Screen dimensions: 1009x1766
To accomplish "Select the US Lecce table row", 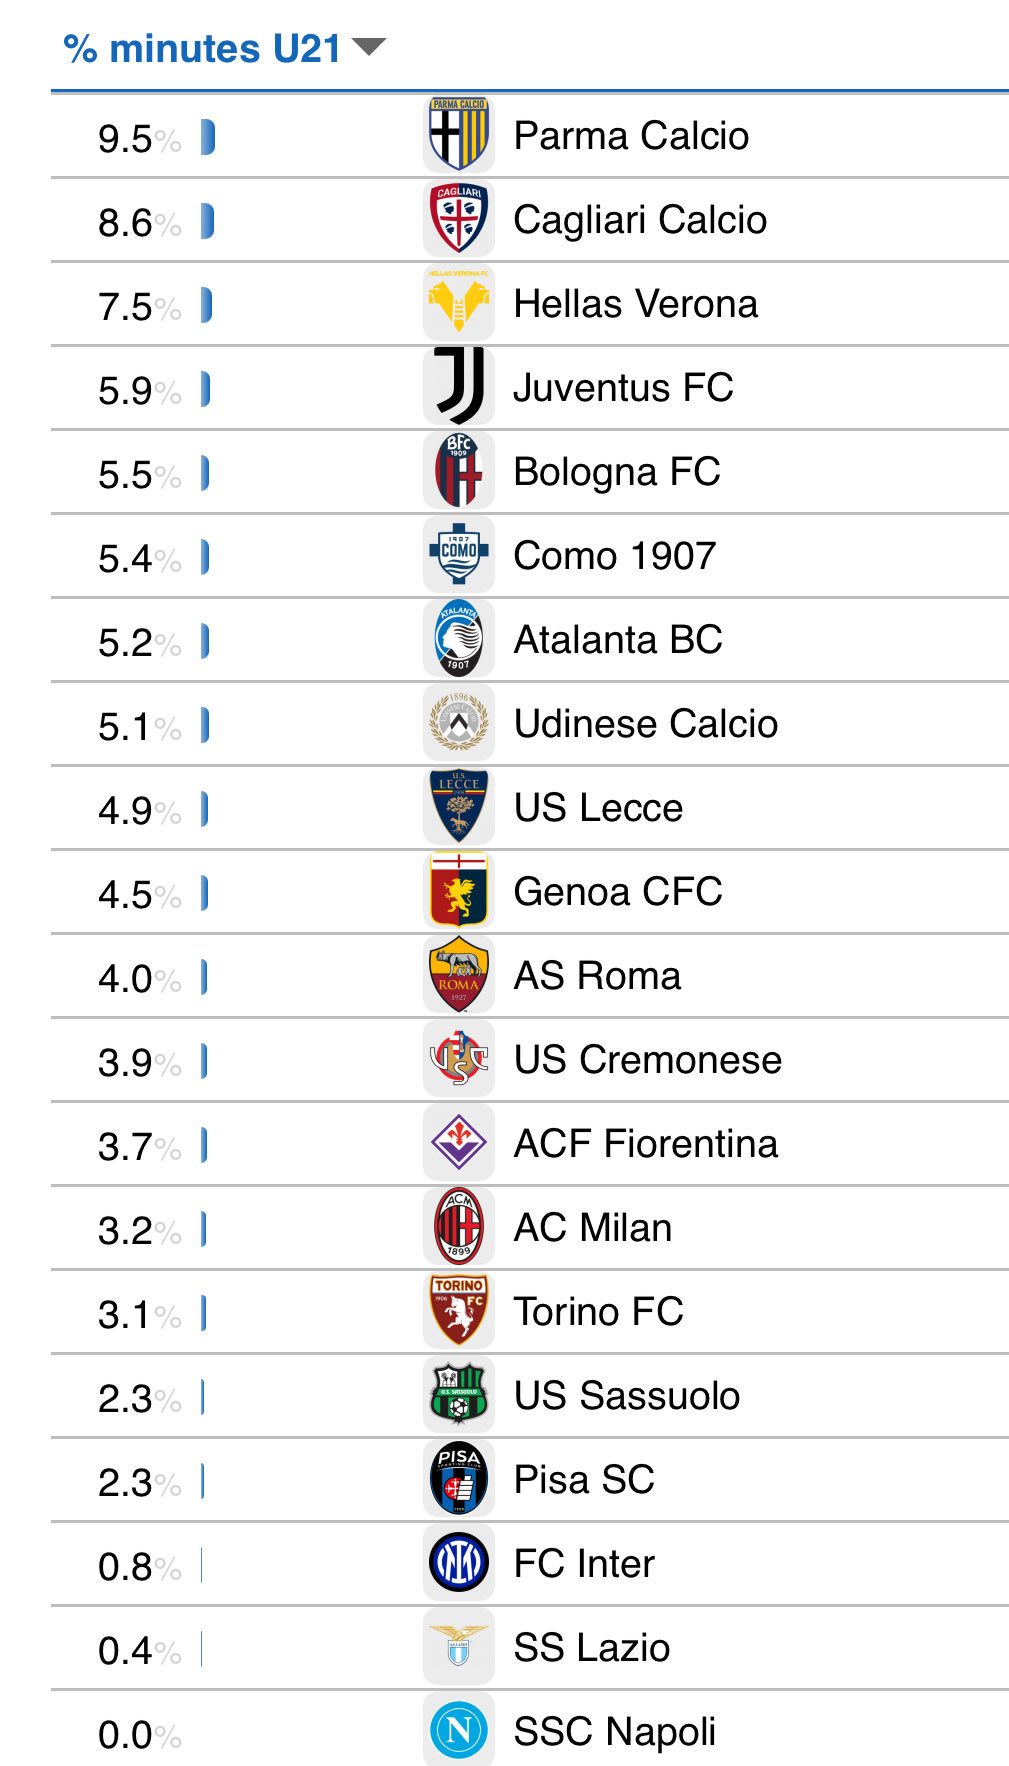I will point(600,807).
